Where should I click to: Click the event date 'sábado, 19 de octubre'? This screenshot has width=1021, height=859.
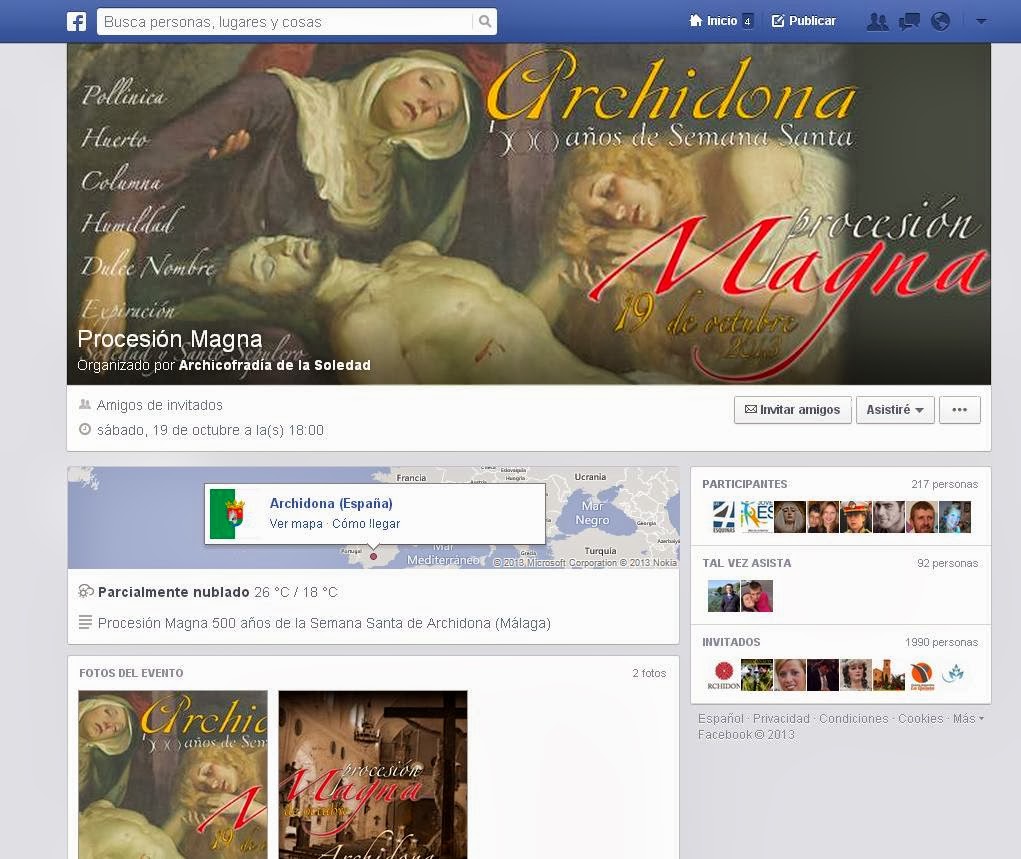210,430
